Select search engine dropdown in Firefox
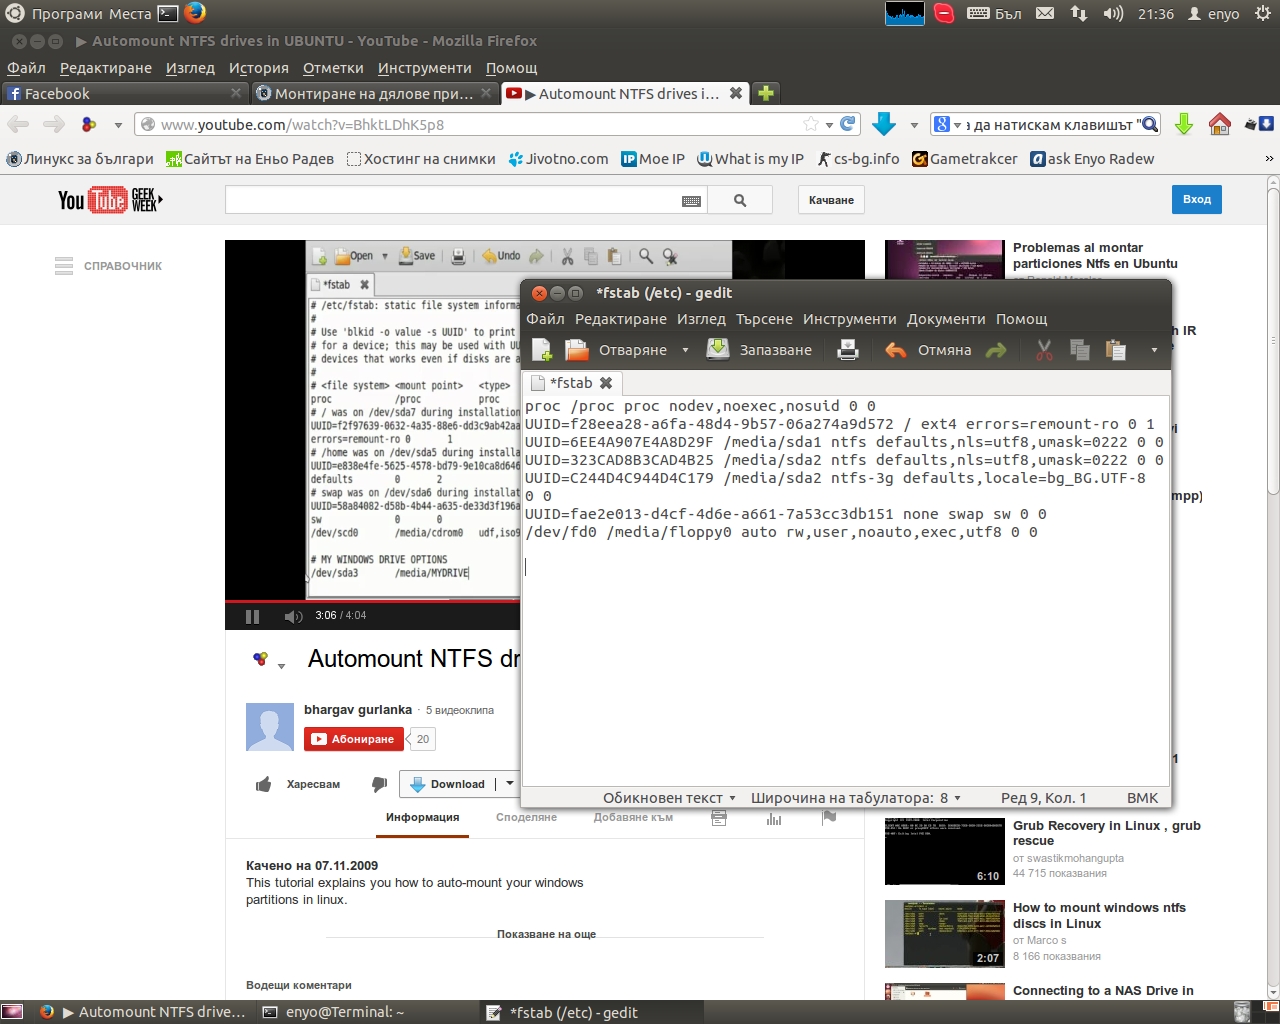The image size is (1280, 1024). pos(947,125)
